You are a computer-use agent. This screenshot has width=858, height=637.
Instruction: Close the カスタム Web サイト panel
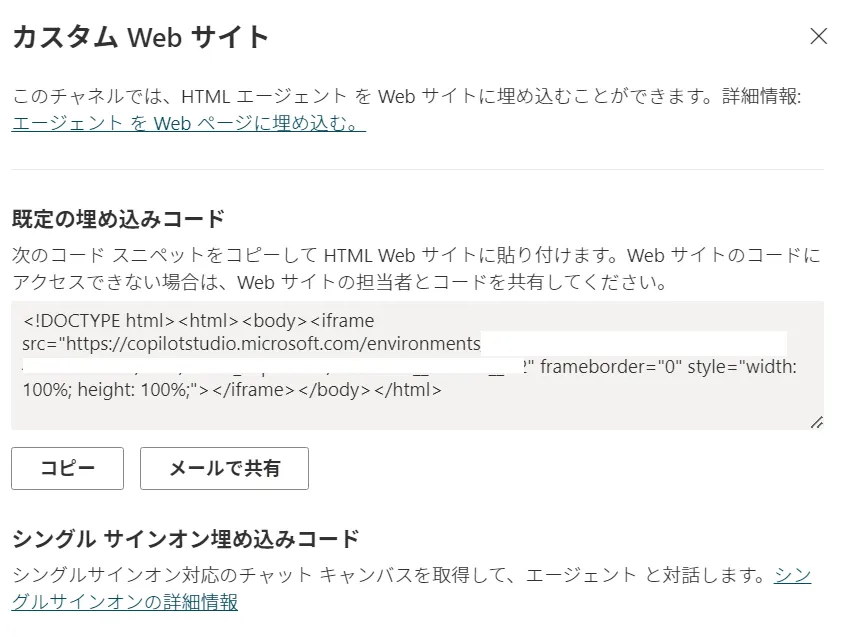coord(818,37)
